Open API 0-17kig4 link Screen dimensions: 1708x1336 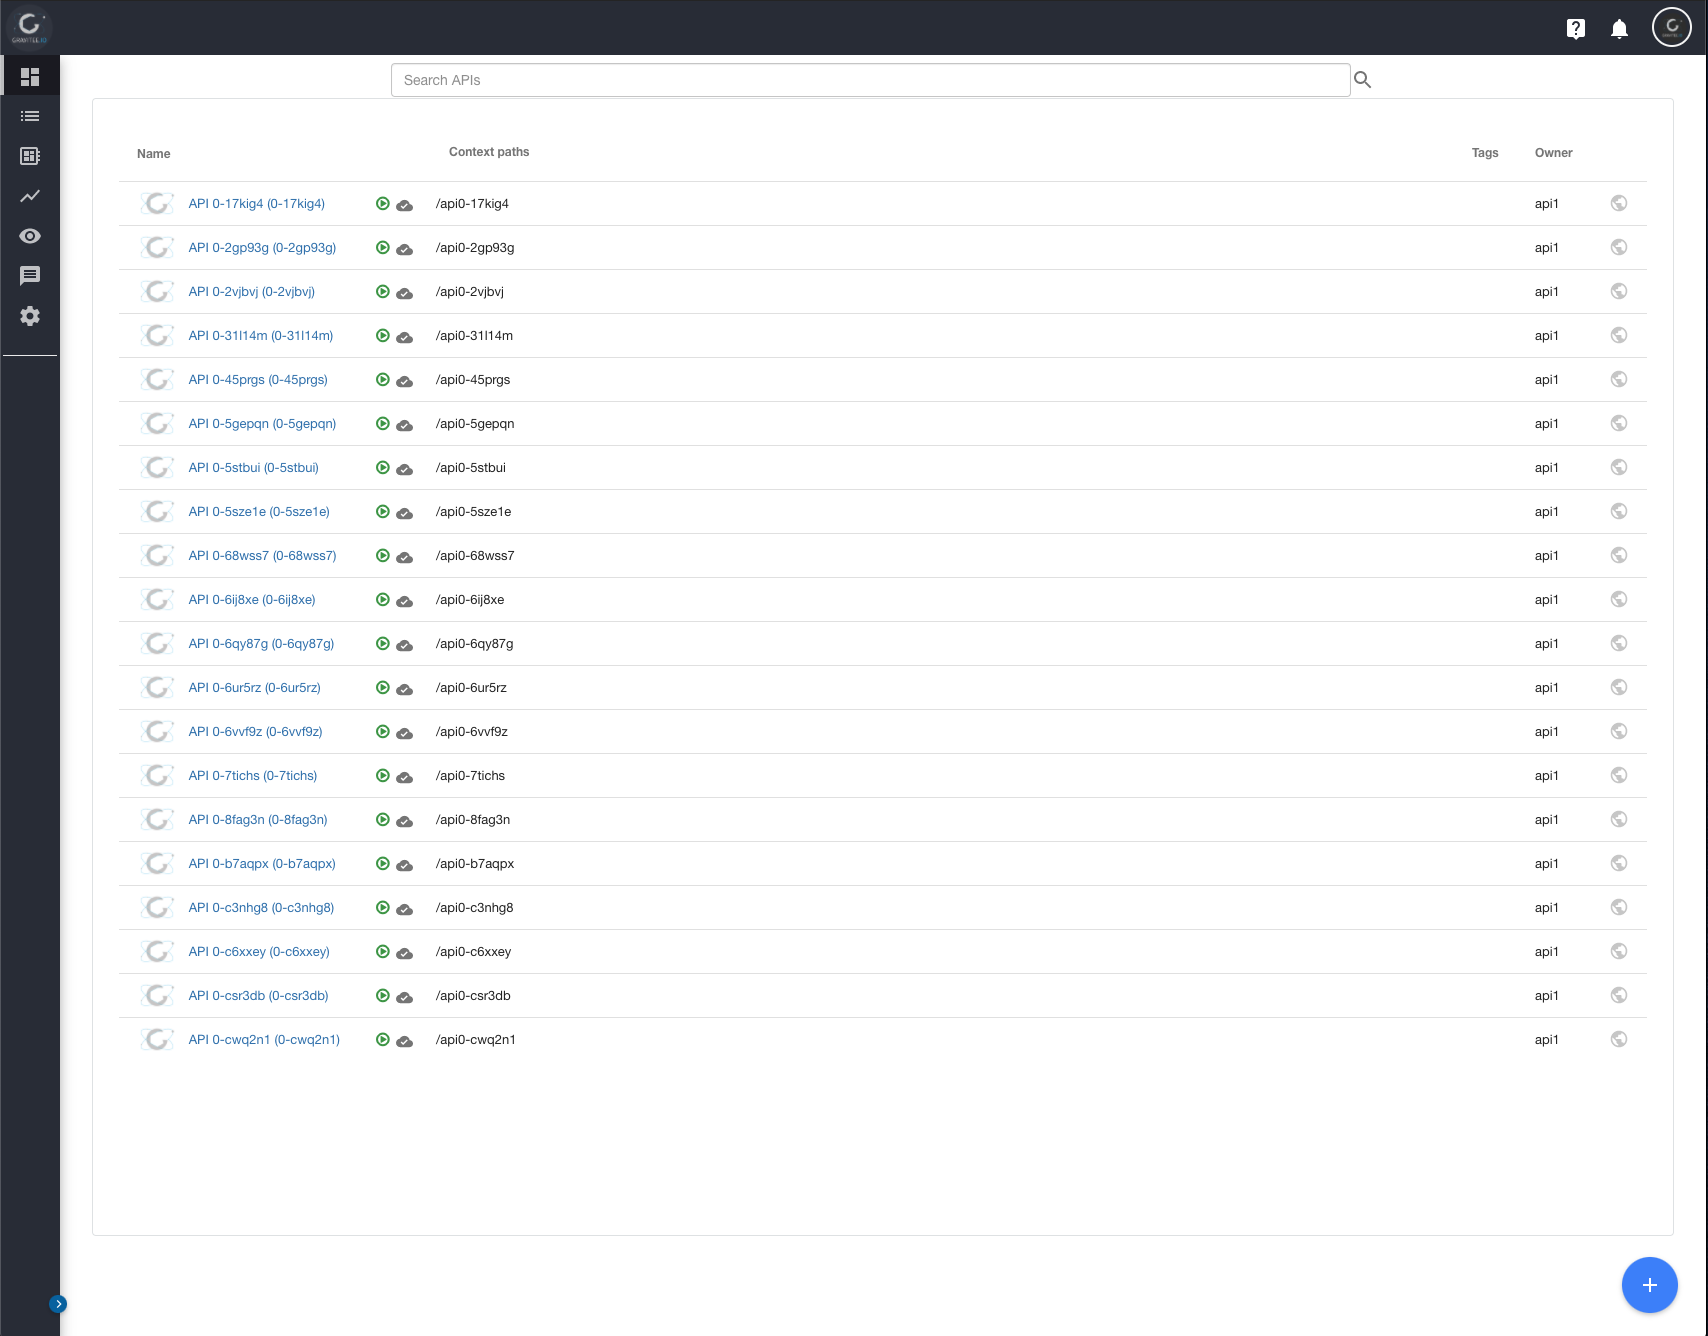coord(257,204)
